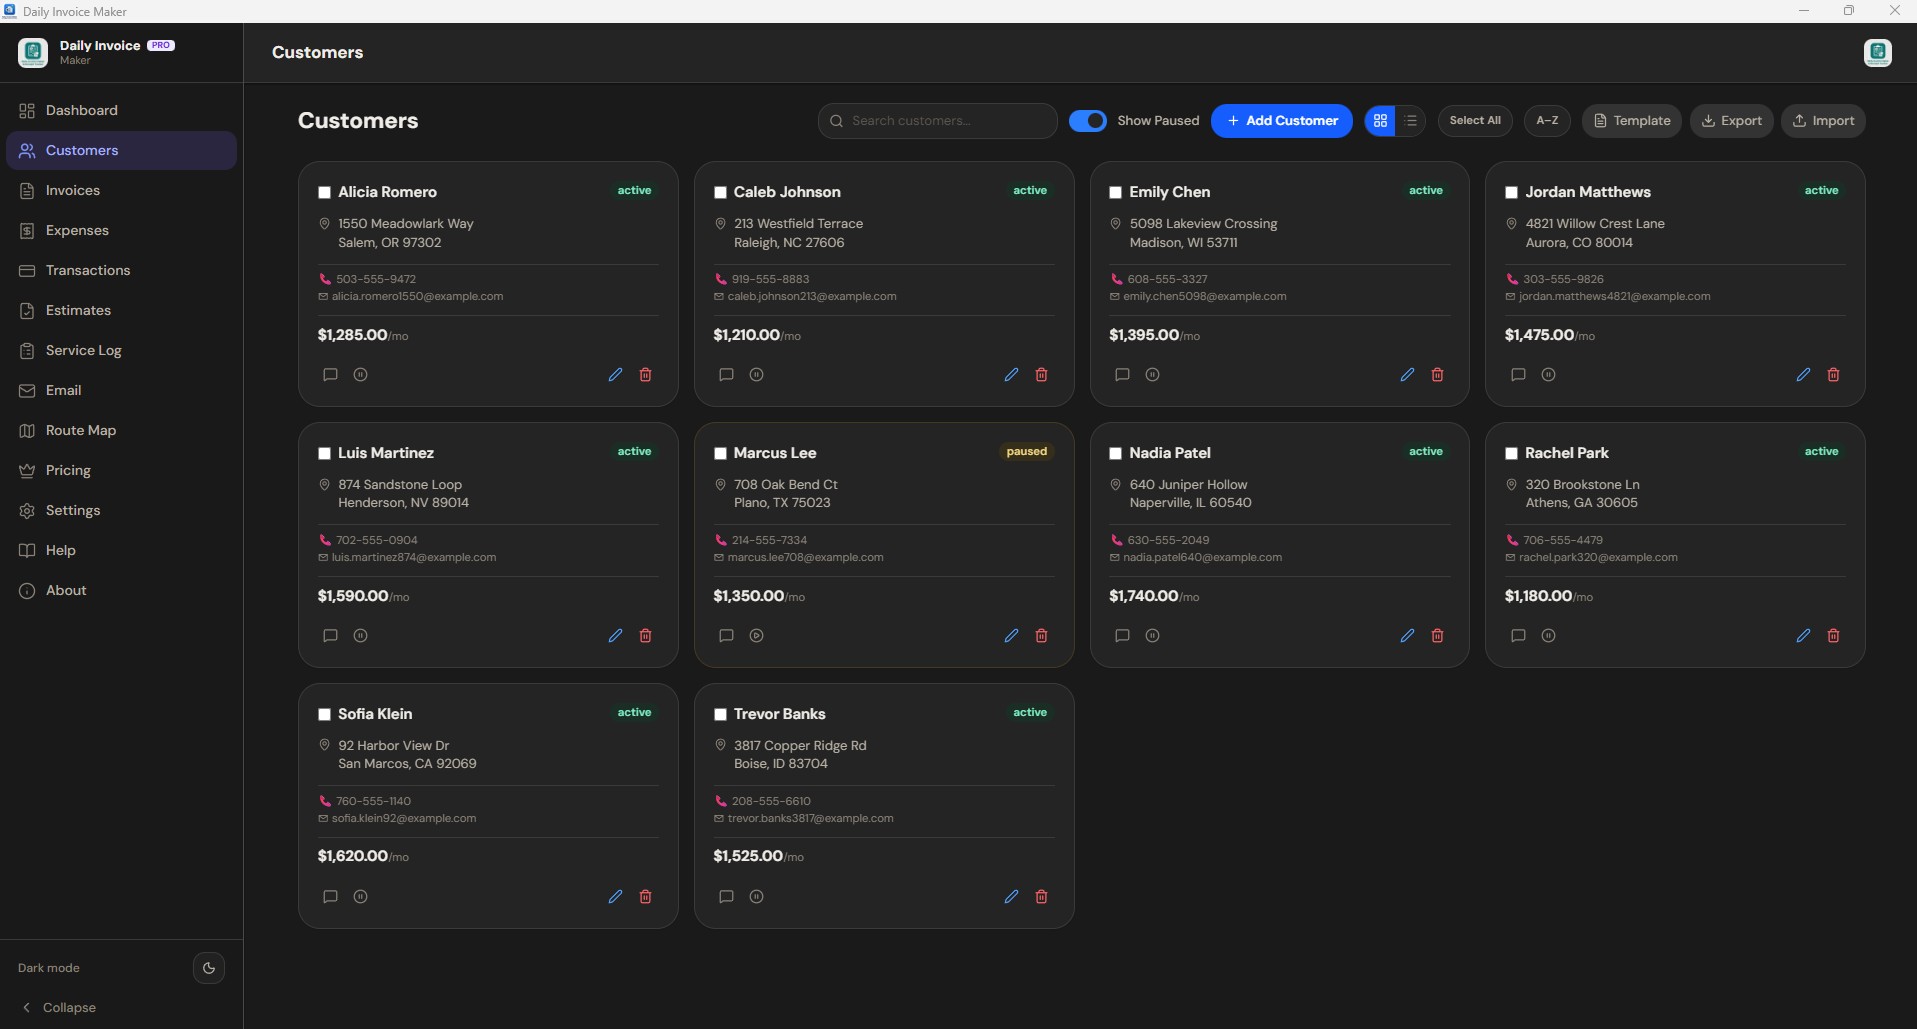Screen dimensions: 1917x1029
Task: Pause Jordan Matthews' service
Action: click(1548, 375)
